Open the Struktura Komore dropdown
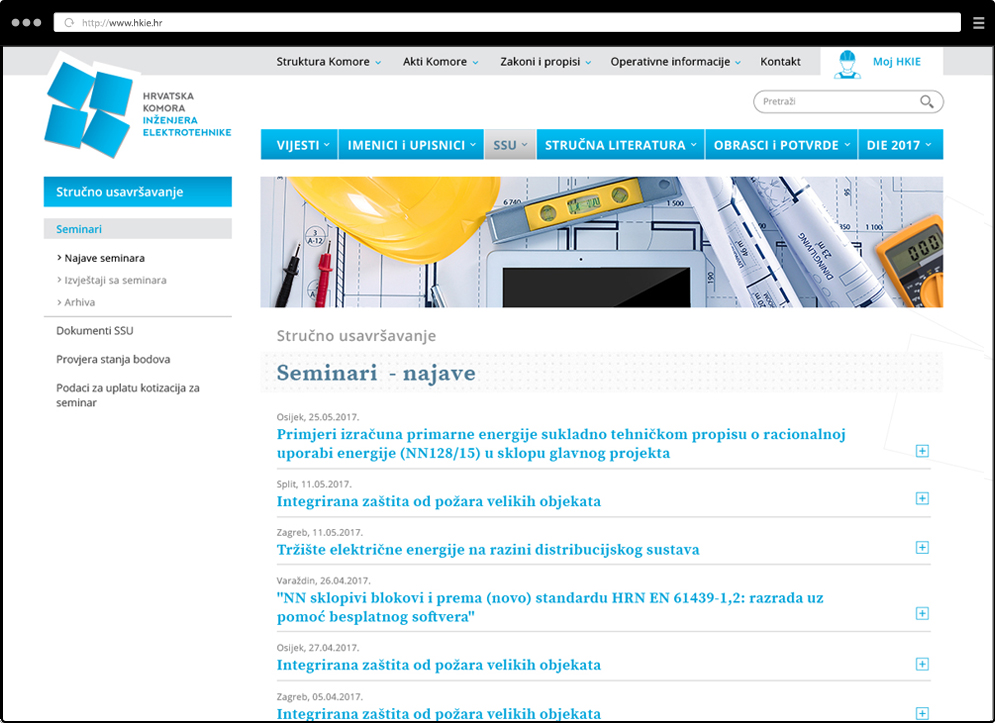 tap(328, 62)
